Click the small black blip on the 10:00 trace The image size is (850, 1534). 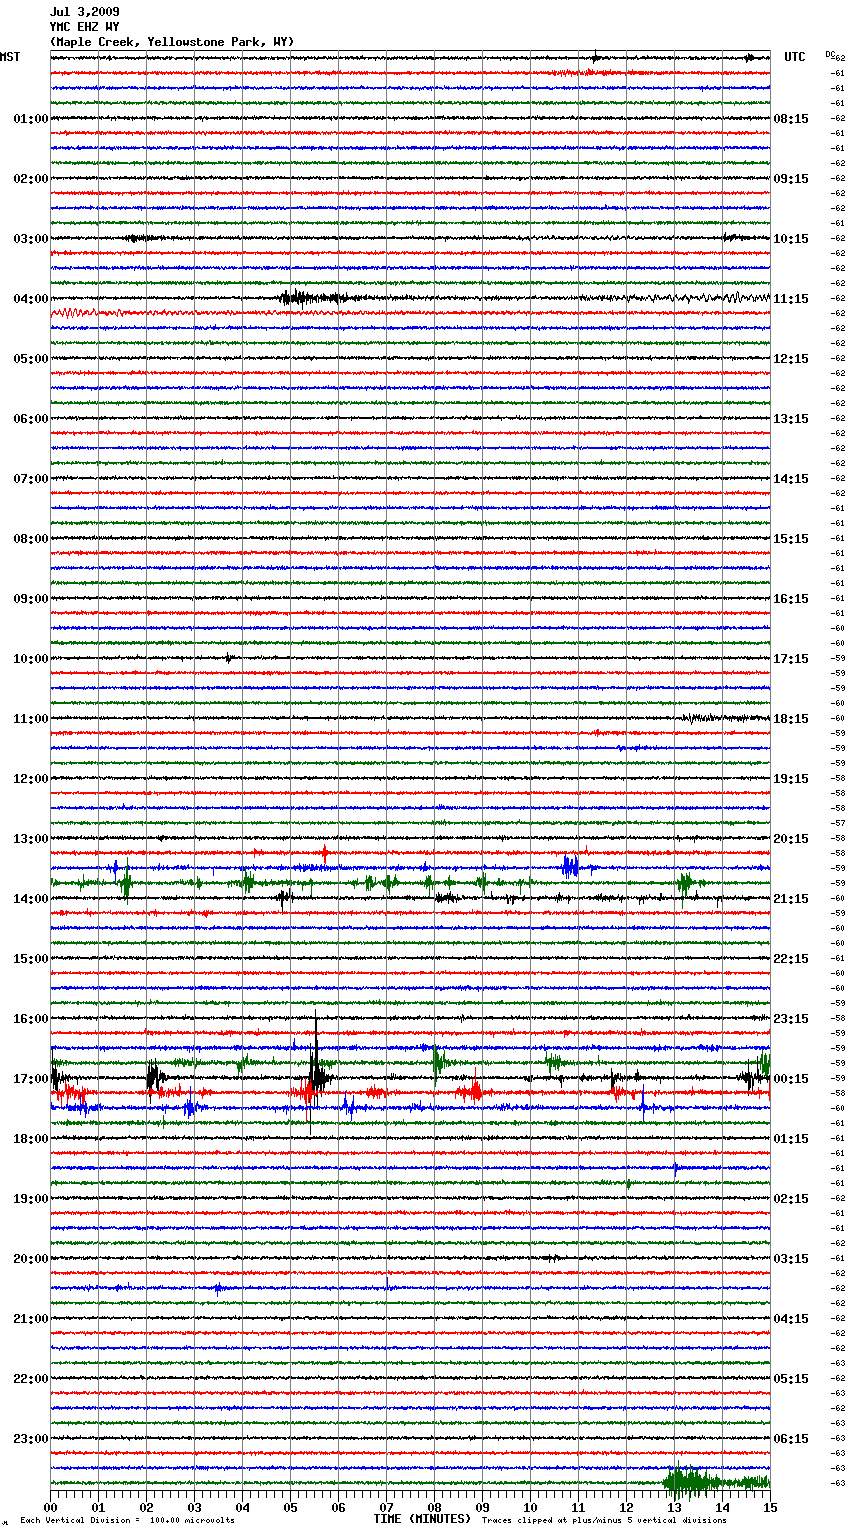(229, 658)
